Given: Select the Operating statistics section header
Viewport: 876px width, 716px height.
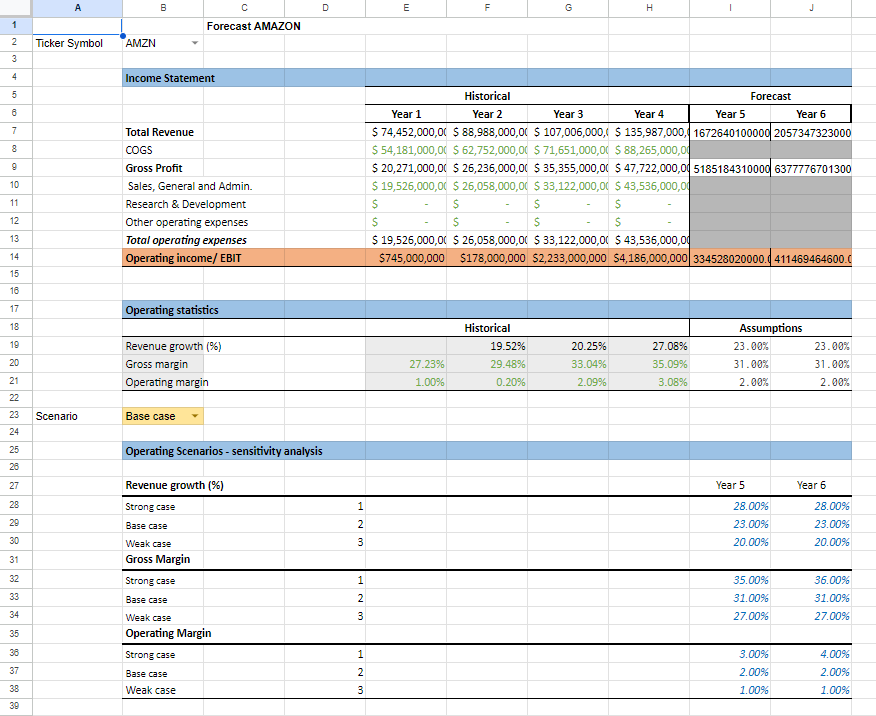Looking at the screenshot, I should (x=172, y=310).
